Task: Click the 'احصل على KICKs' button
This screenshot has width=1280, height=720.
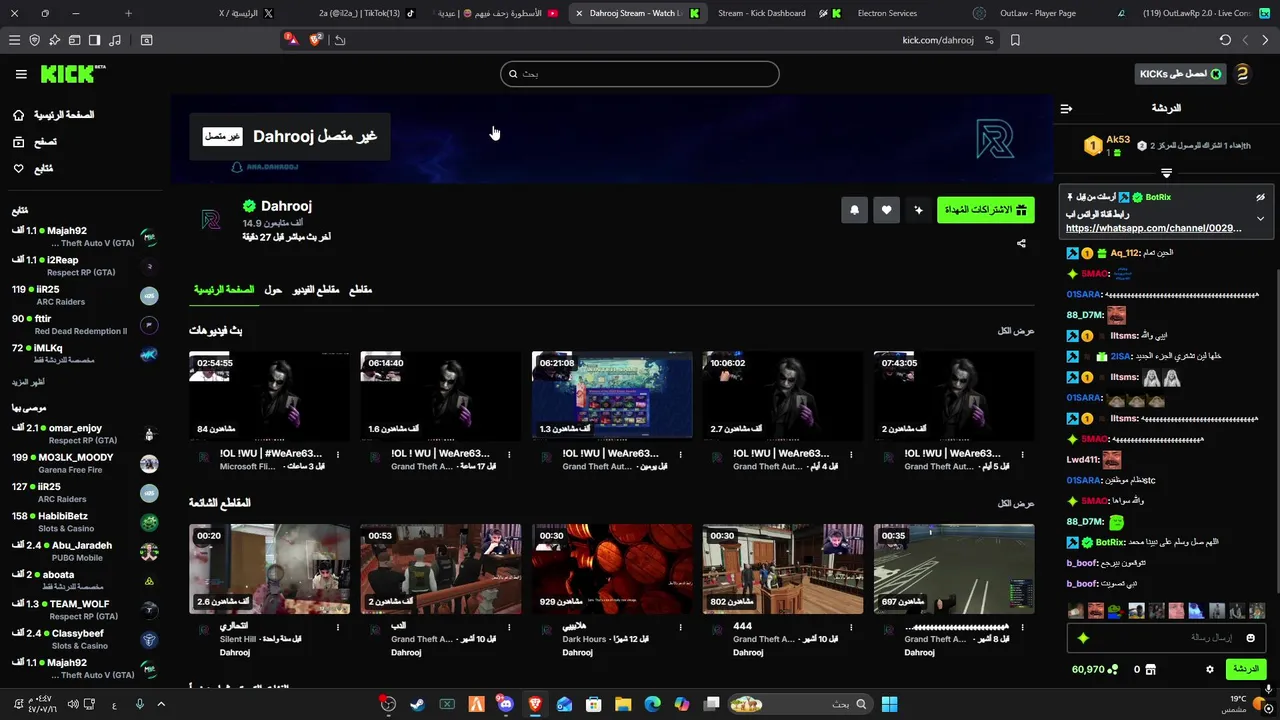Action: pyautogui.click(x=1180, y=74)
